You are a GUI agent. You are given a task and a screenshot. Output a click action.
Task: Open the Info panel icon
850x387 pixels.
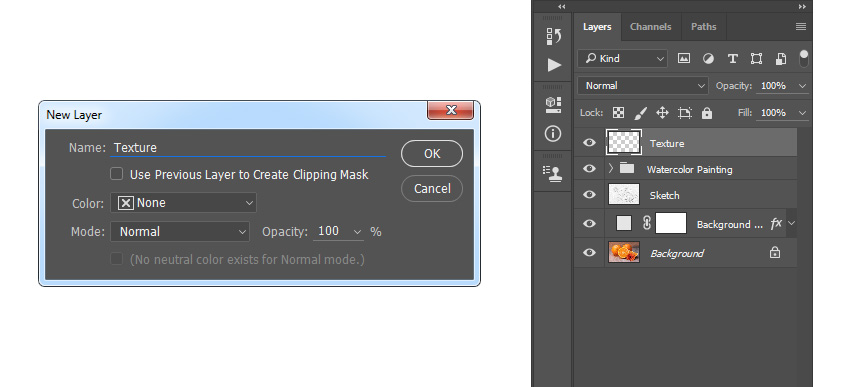[x=553, y=133]
